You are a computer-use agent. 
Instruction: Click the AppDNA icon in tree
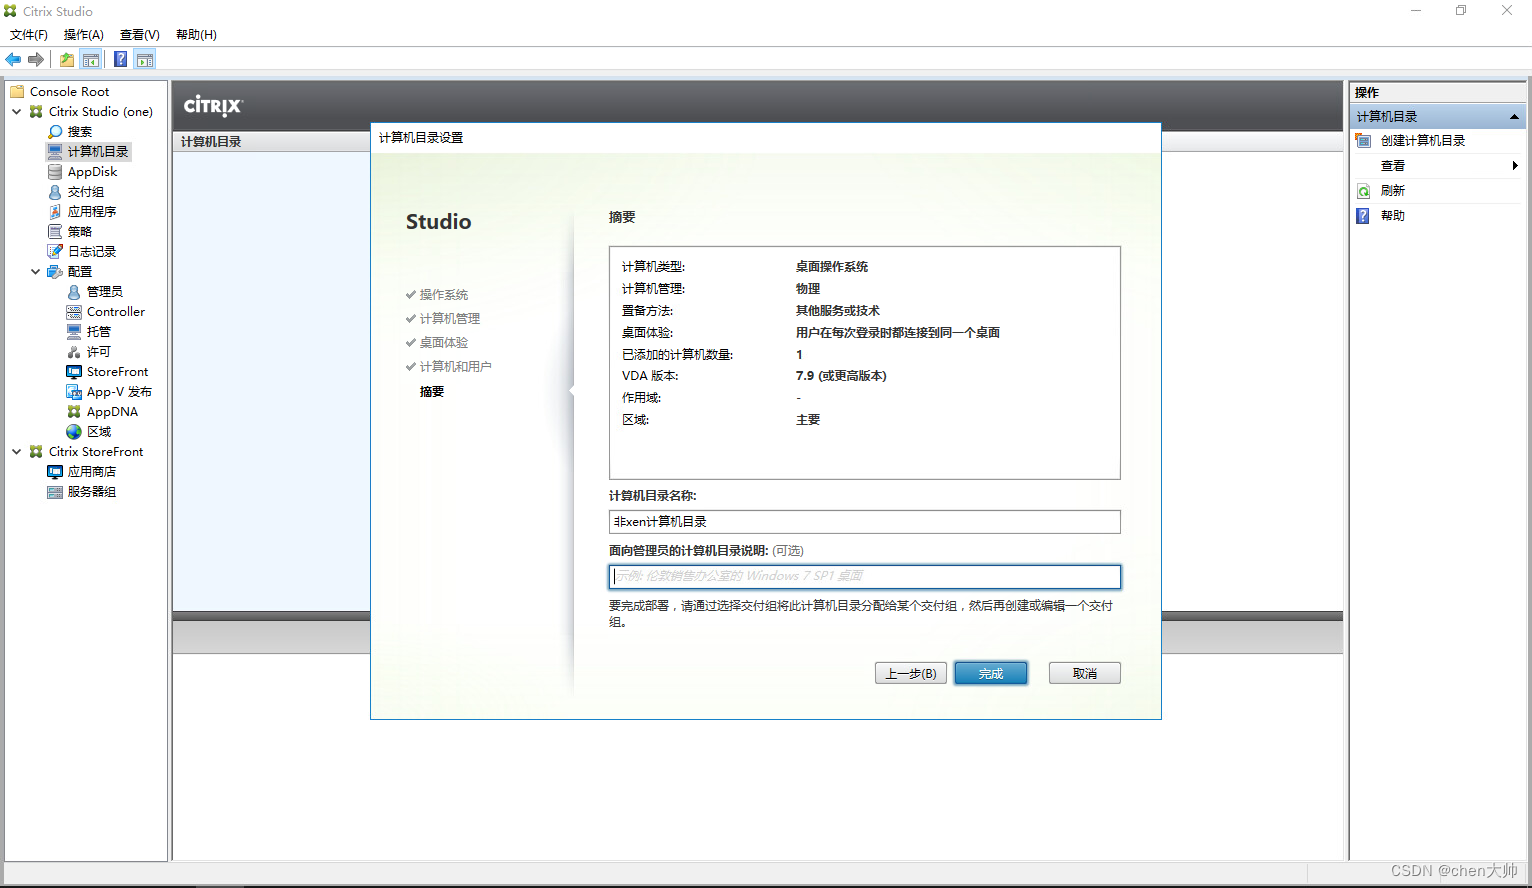tap(74, 412)
